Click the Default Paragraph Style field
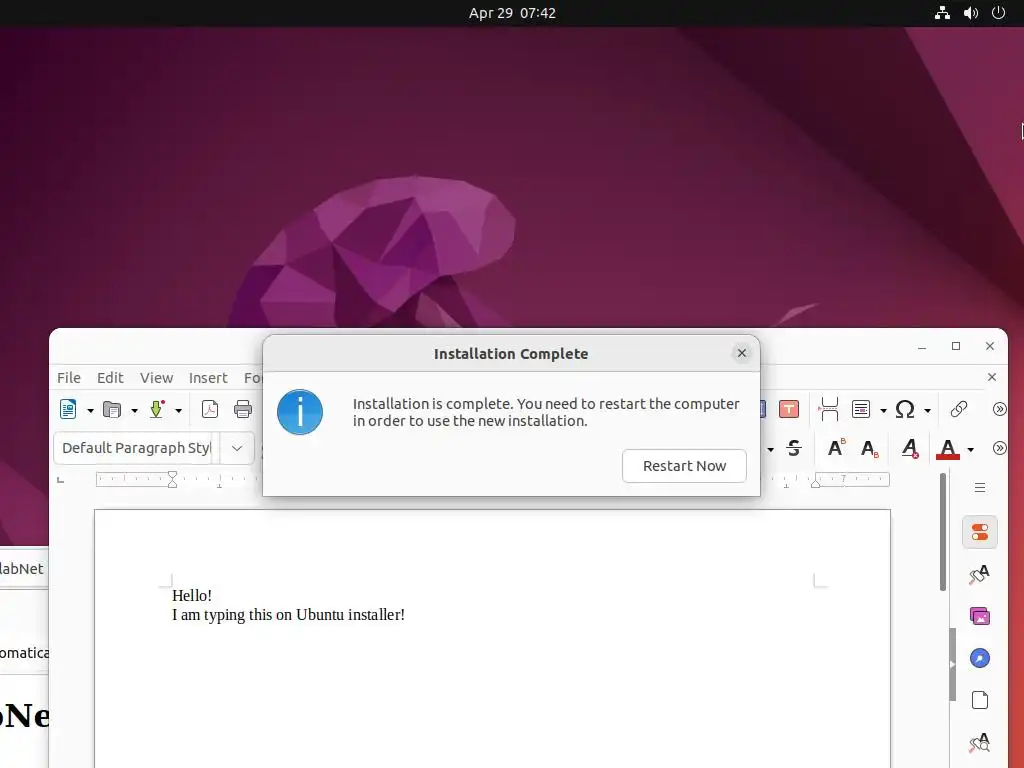Image resolution: width=1024 pixels, height=768 pixels. click(136, 448)
